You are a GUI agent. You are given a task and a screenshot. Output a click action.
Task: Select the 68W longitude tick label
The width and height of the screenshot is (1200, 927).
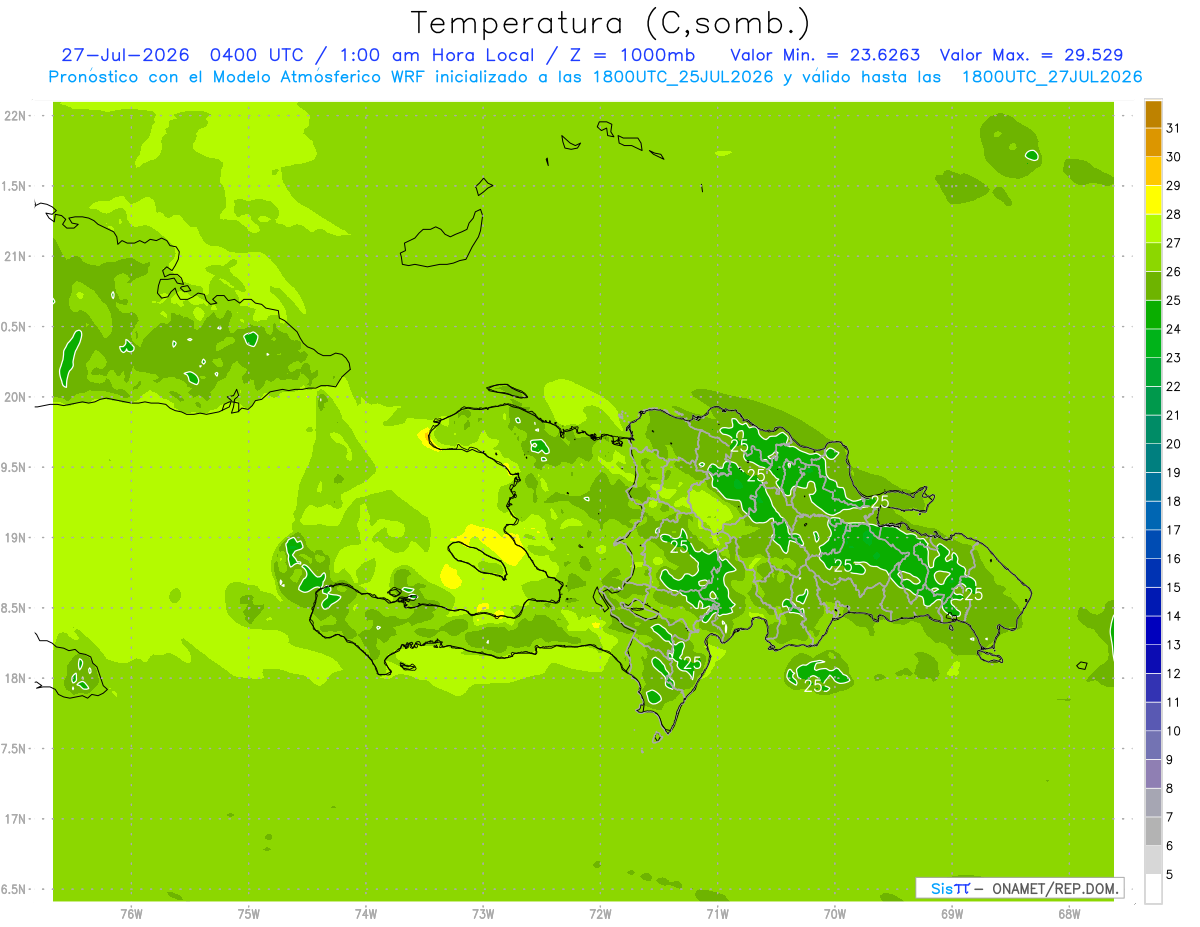(x=1069, y=914)
